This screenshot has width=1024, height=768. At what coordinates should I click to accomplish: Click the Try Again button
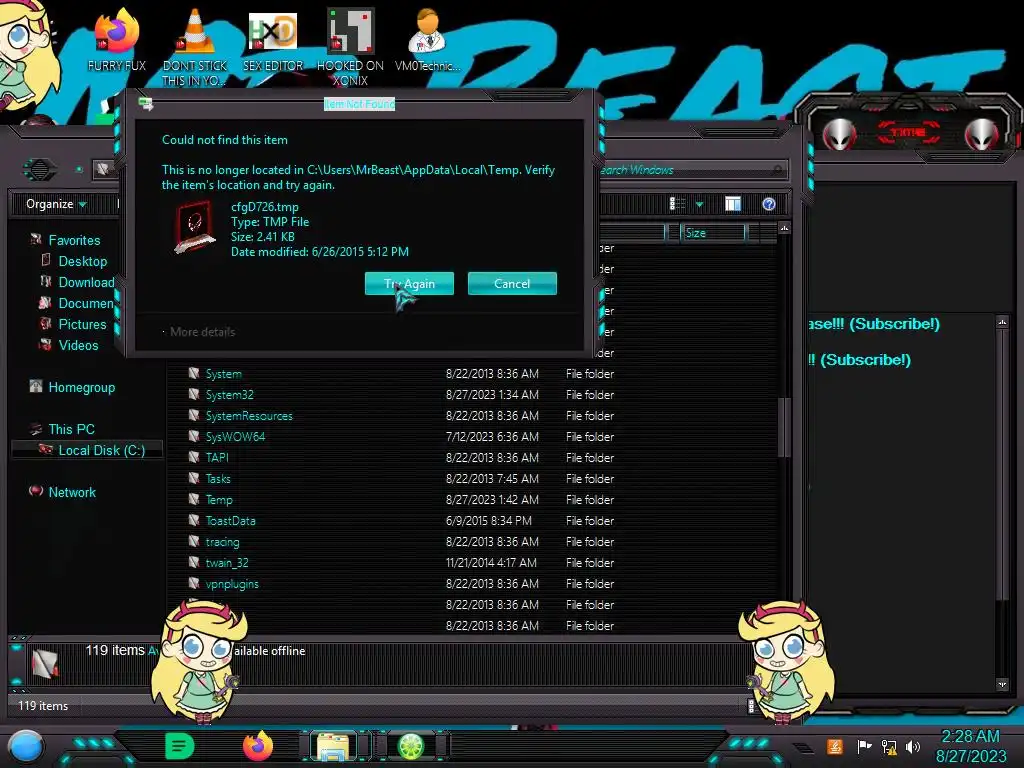click(x=409, y=283)
